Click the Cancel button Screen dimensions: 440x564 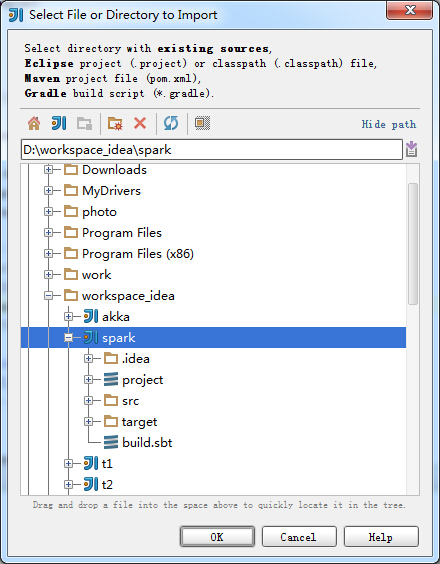299,537
